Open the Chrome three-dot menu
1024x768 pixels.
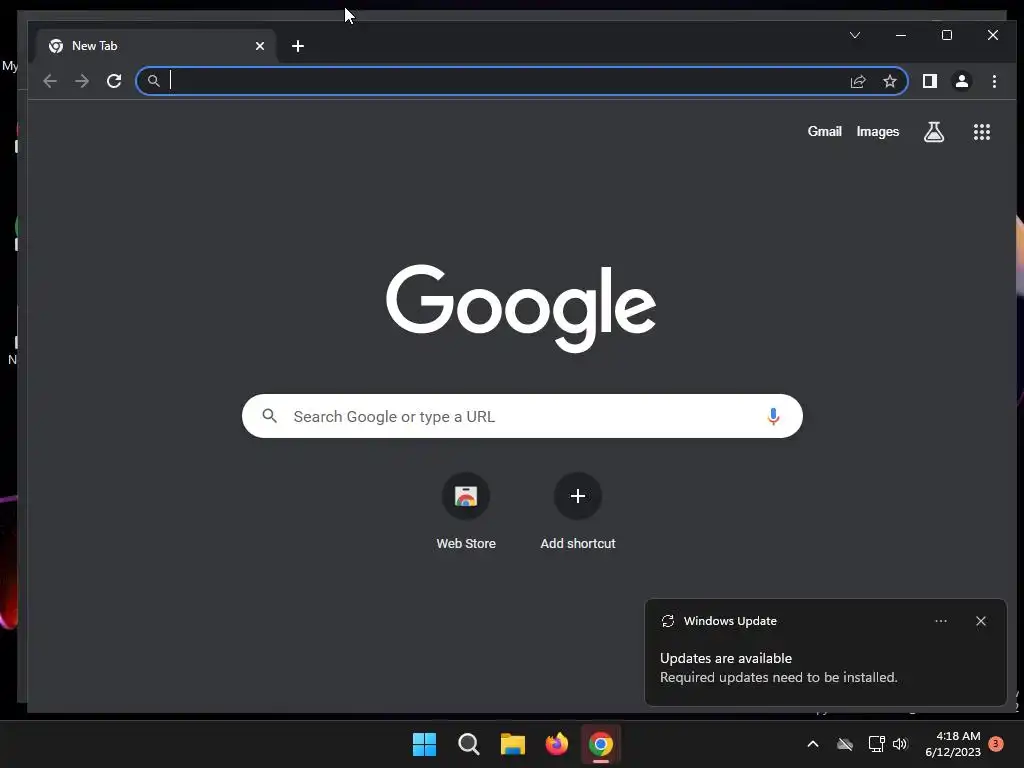pyautogui.click(x=994, y=81)
